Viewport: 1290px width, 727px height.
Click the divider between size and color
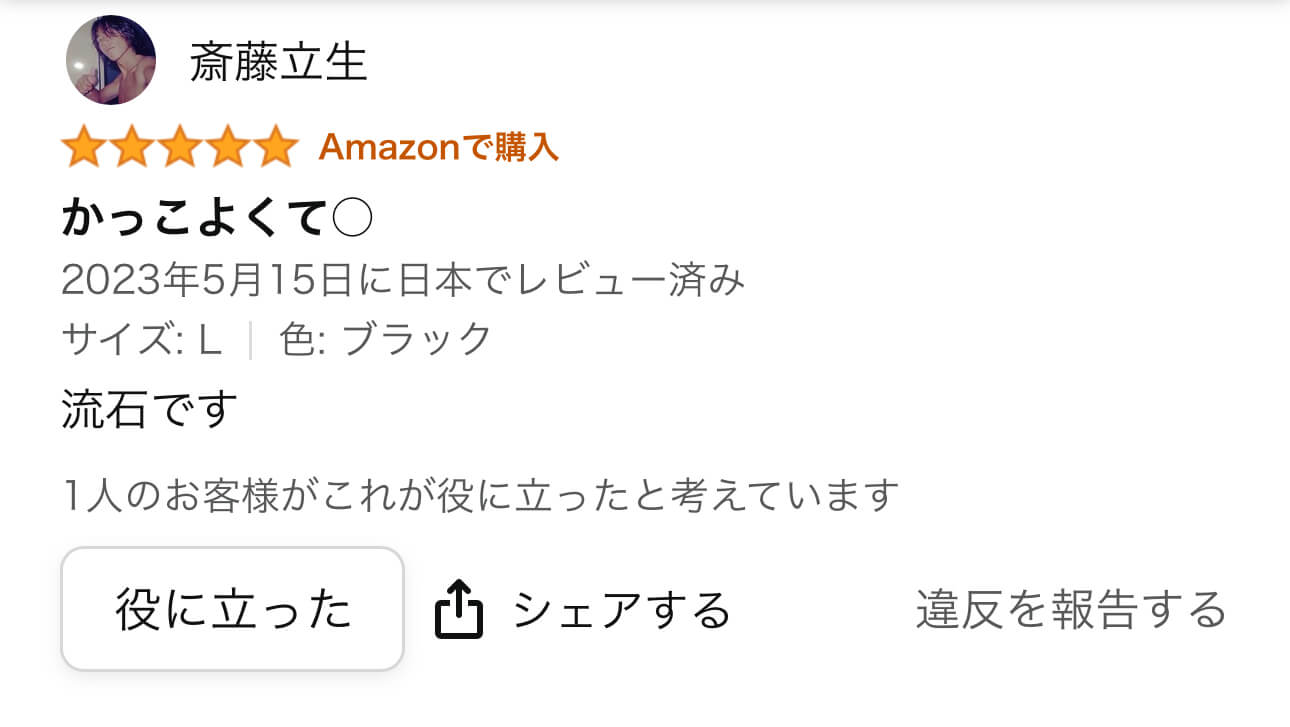(250, 340)
